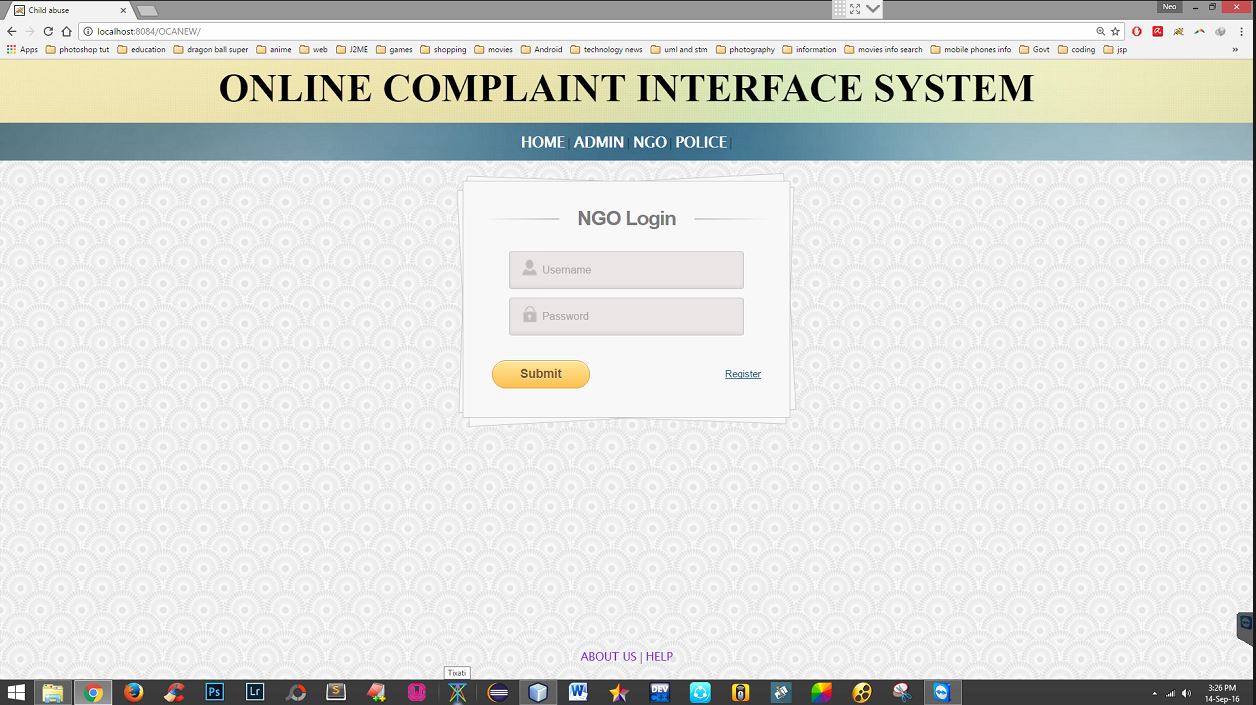Open the Windows Start button
The width and height of the screenshot is (1256, 705).
tap(16, 692)
